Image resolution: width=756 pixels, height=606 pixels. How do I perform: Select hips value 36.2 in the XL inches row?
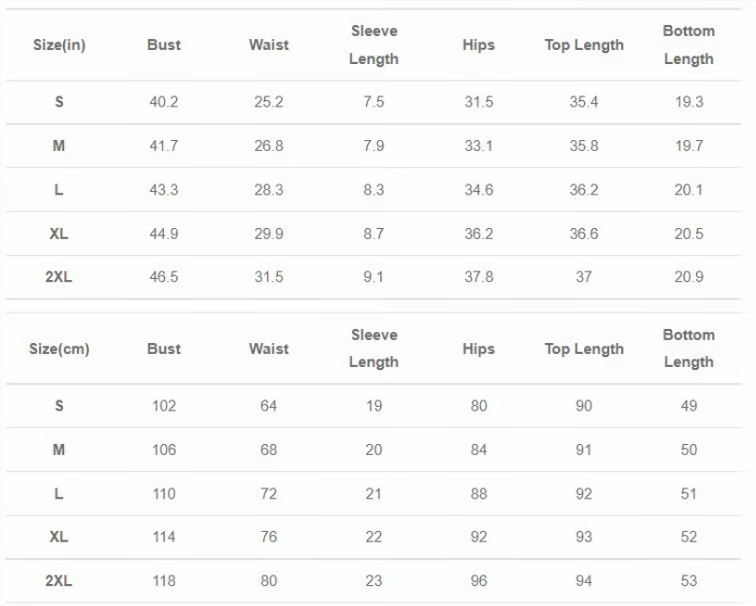coord(479,234)
